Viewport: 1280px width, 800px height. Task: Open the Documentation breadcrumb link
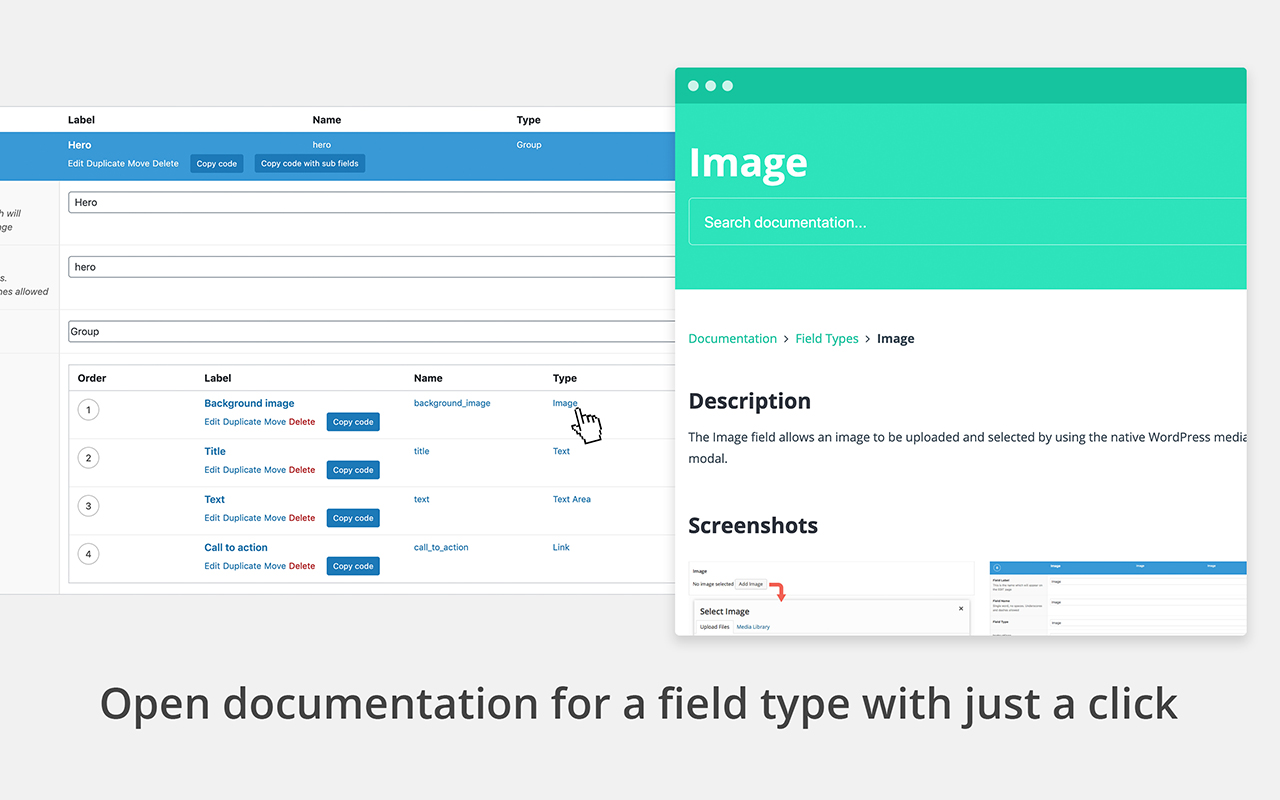732,338
